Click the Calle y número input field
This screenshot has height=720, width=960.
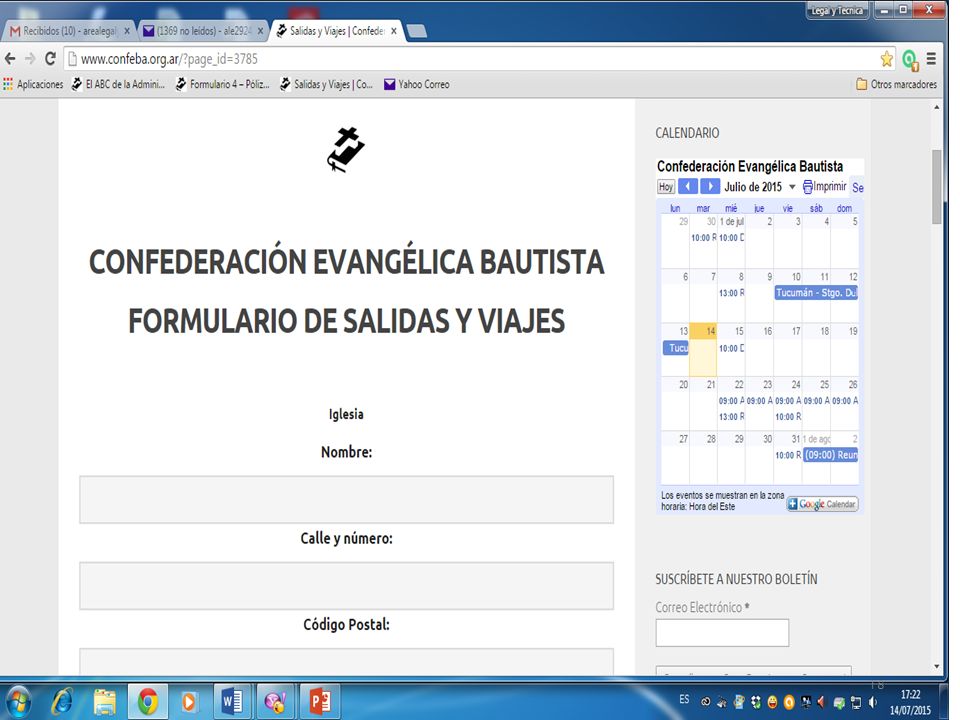pos(347,586)
